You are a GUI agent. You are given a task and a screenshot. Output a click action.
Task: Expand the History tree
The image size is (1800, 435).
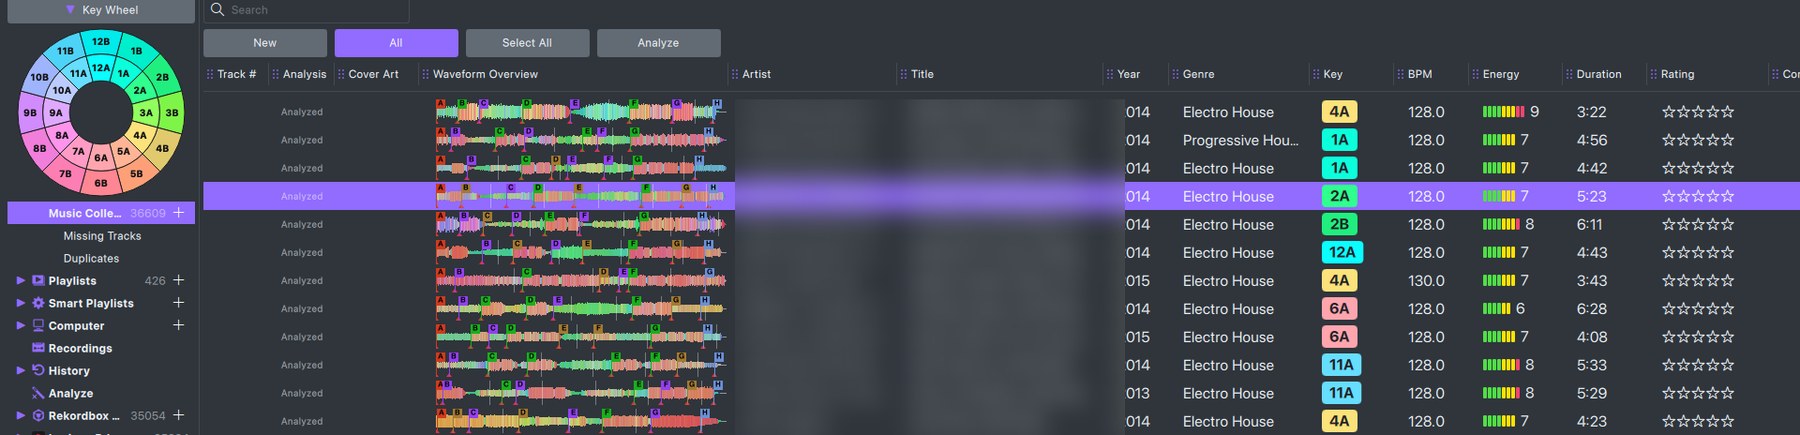click(20, 370)
